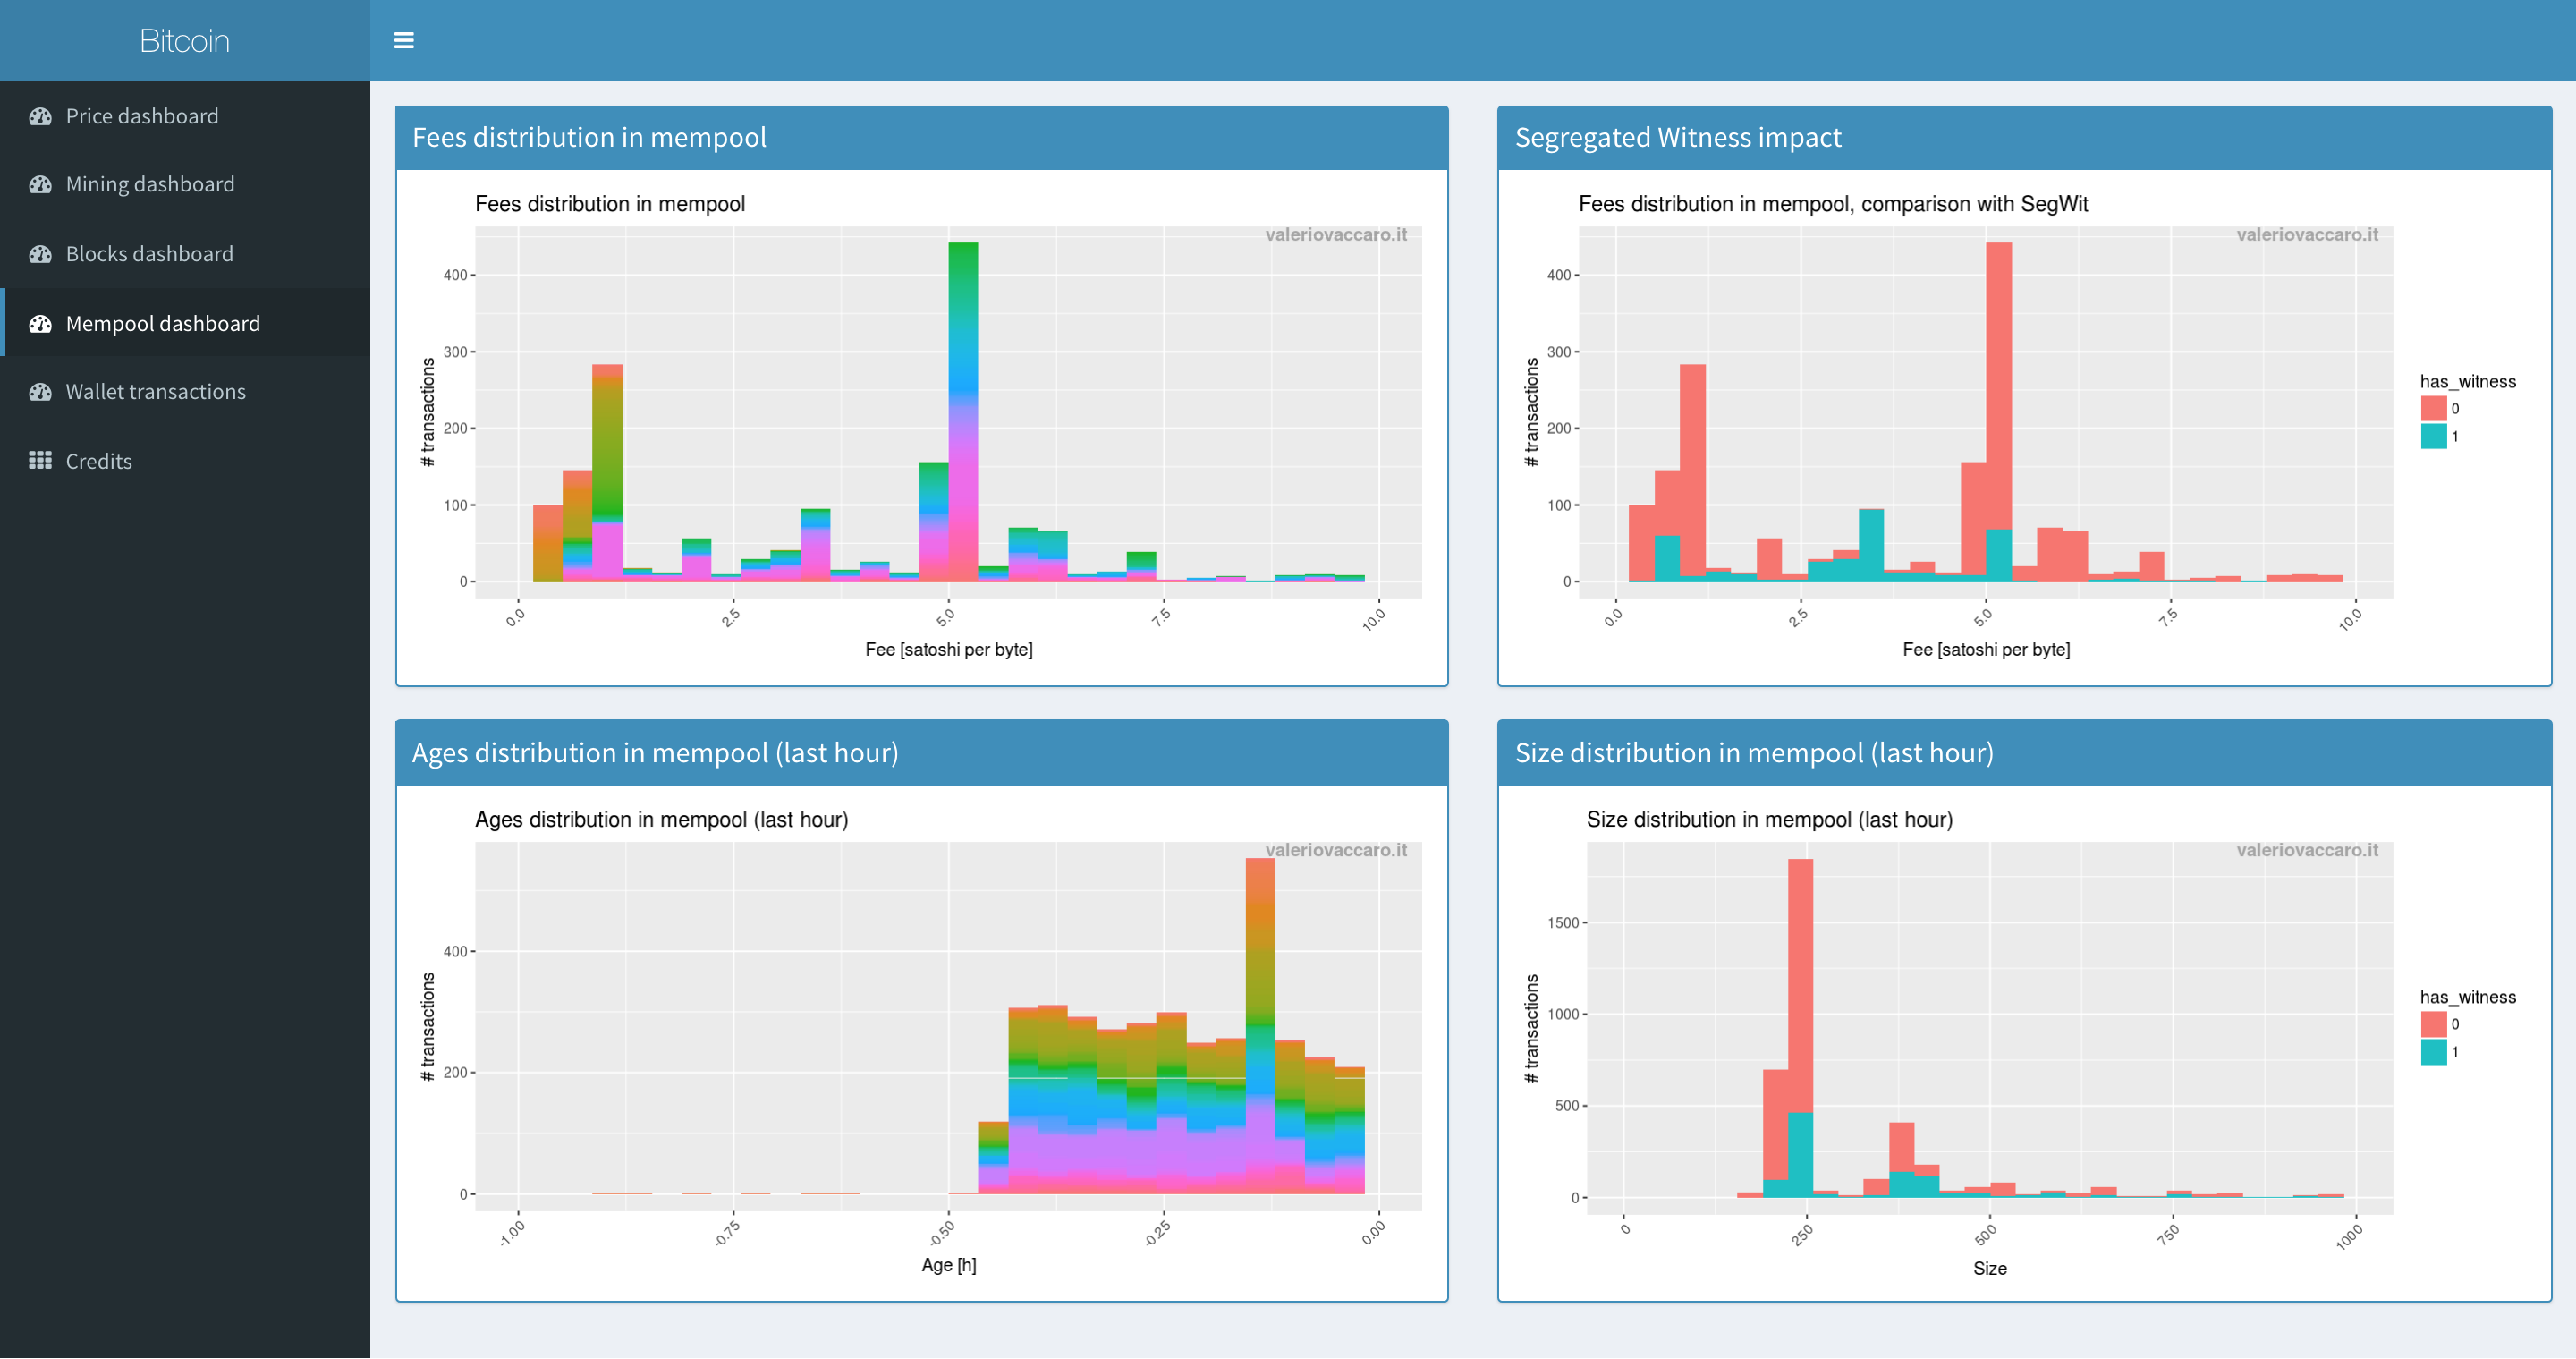Select Blocks dashboard in sidebar
The width and height of the screenshot is (2576, 1359).
click(x=149, y=254)
